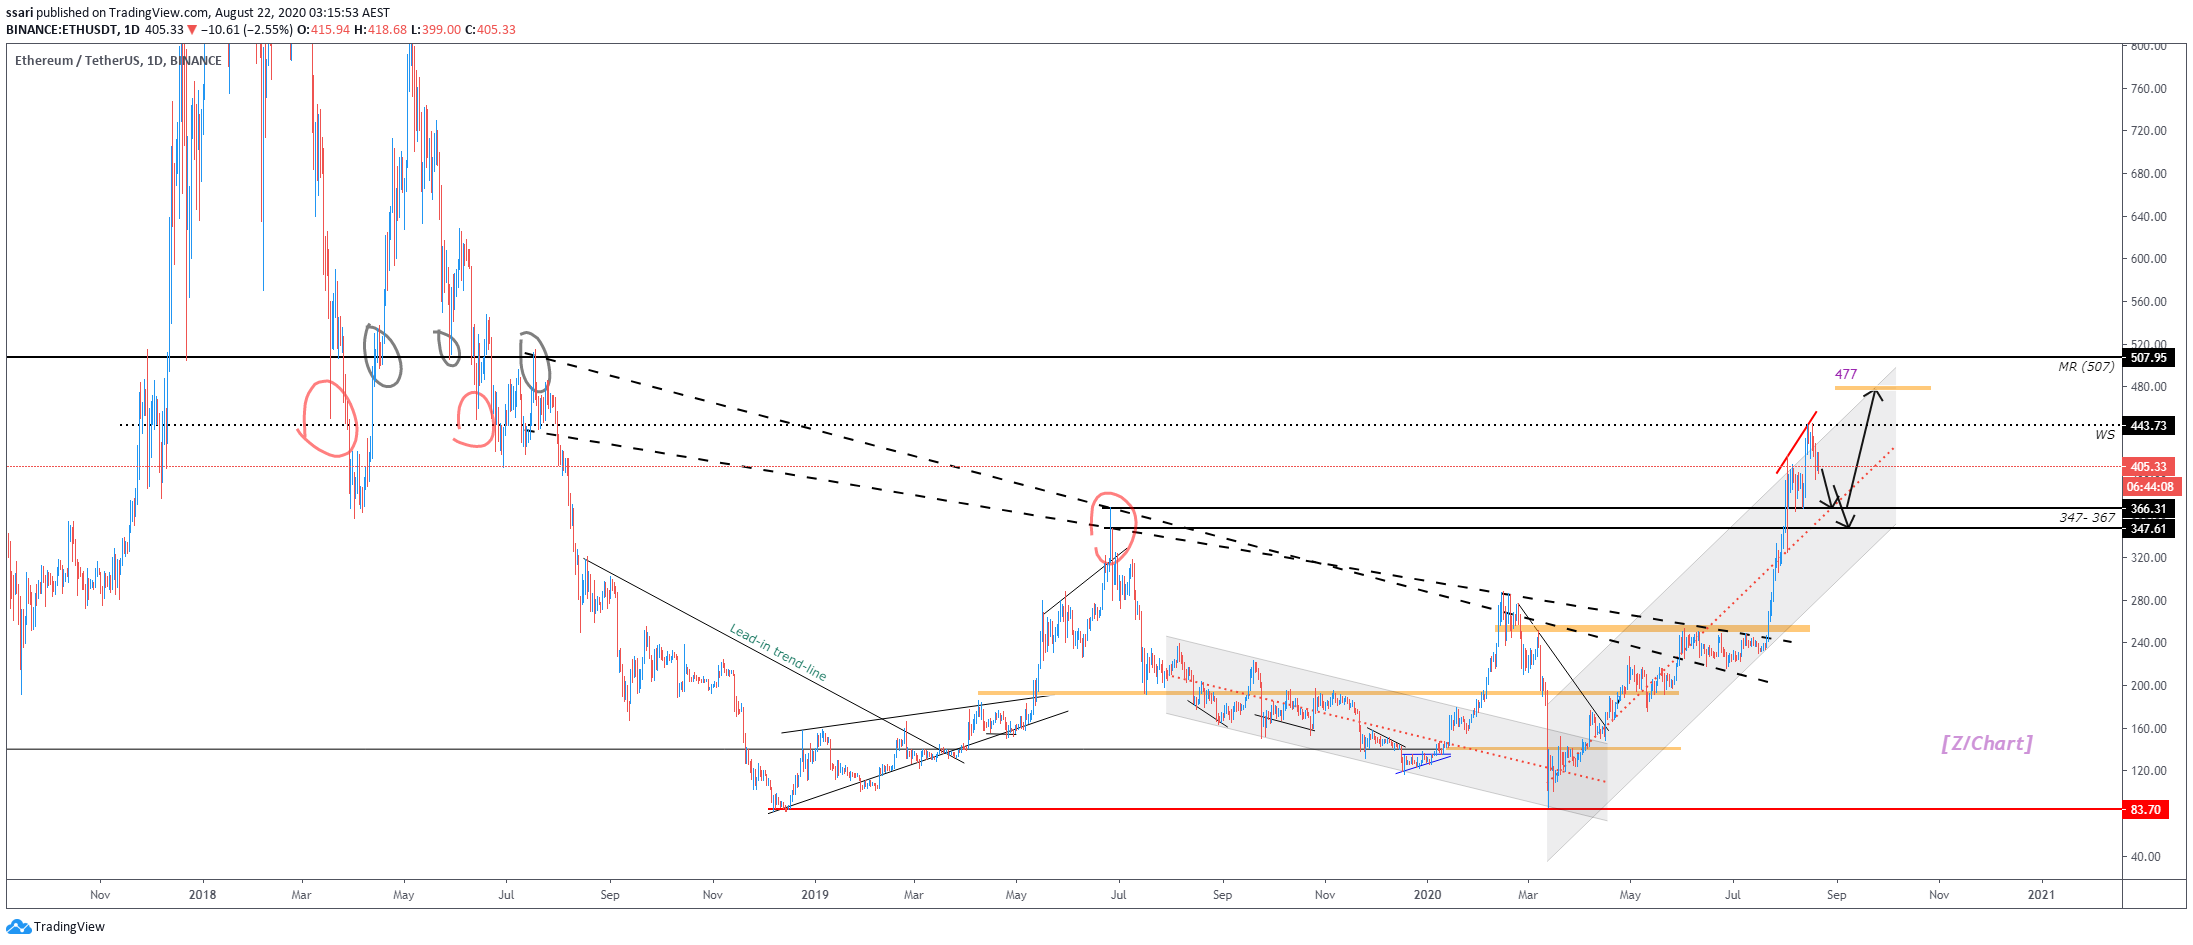Screen dimensions: 2193x945
Task: Click the red 405.33 current price label
Action: point(2148,467)
